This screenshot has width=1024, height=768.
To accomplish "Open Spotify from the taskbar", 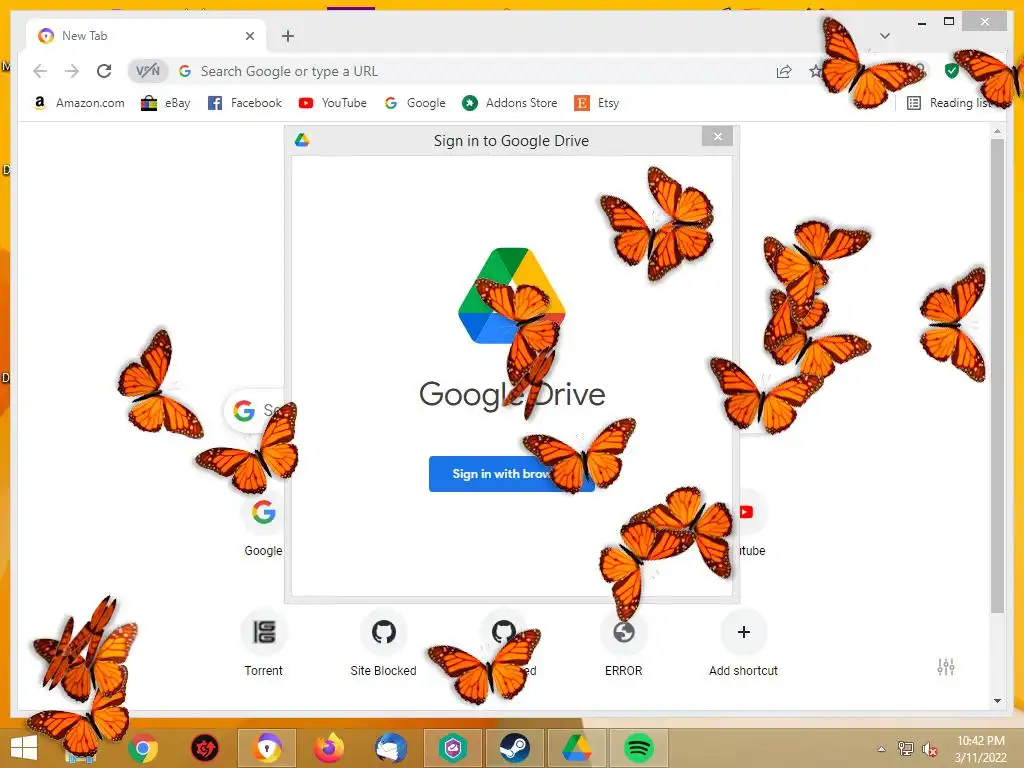I will point(639,748).
